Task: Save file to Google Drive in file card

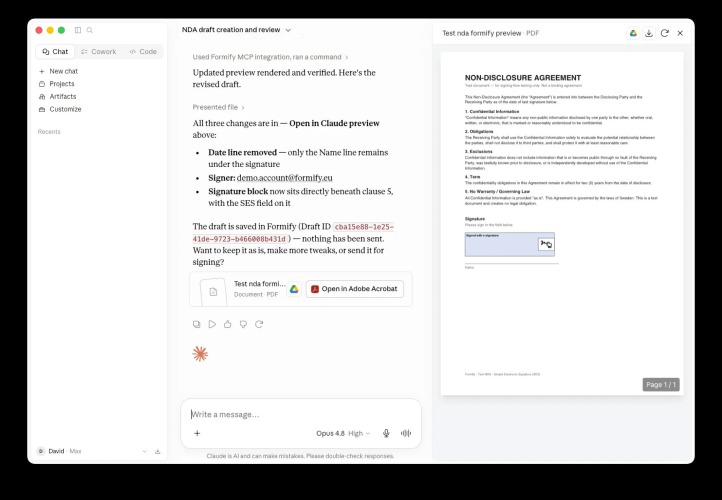Action: (294, 289)
